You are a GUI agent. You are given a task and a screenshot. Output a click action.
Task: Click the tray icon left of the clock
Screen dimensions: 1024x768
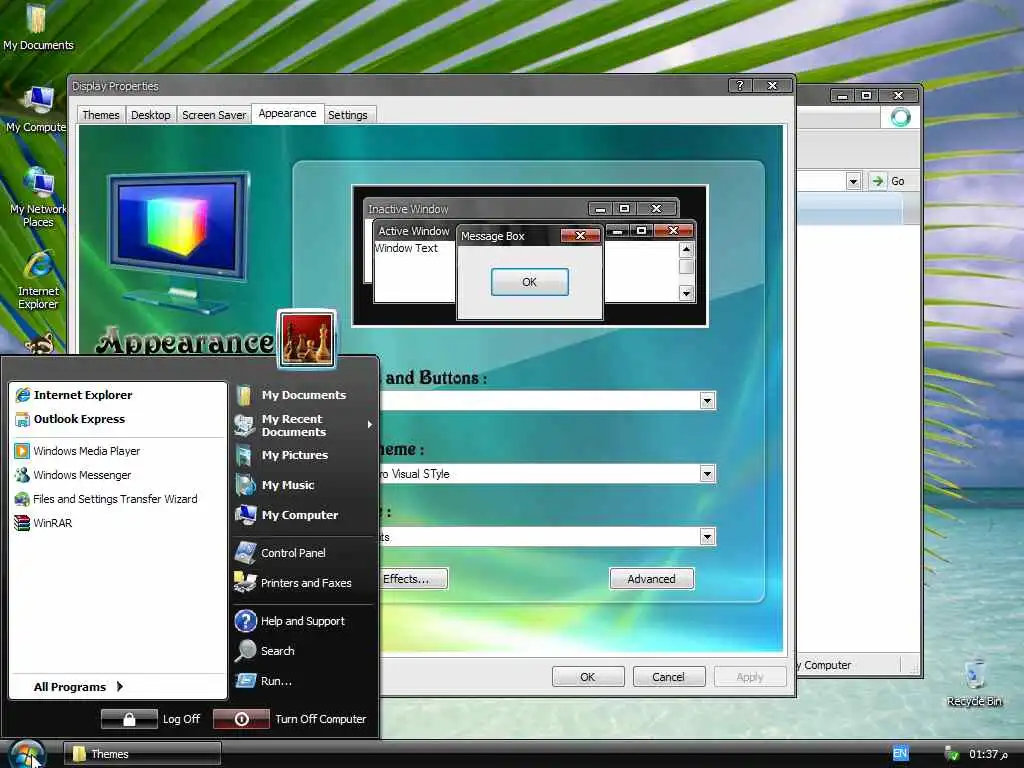pyautogui.click(x=952, y=754)
